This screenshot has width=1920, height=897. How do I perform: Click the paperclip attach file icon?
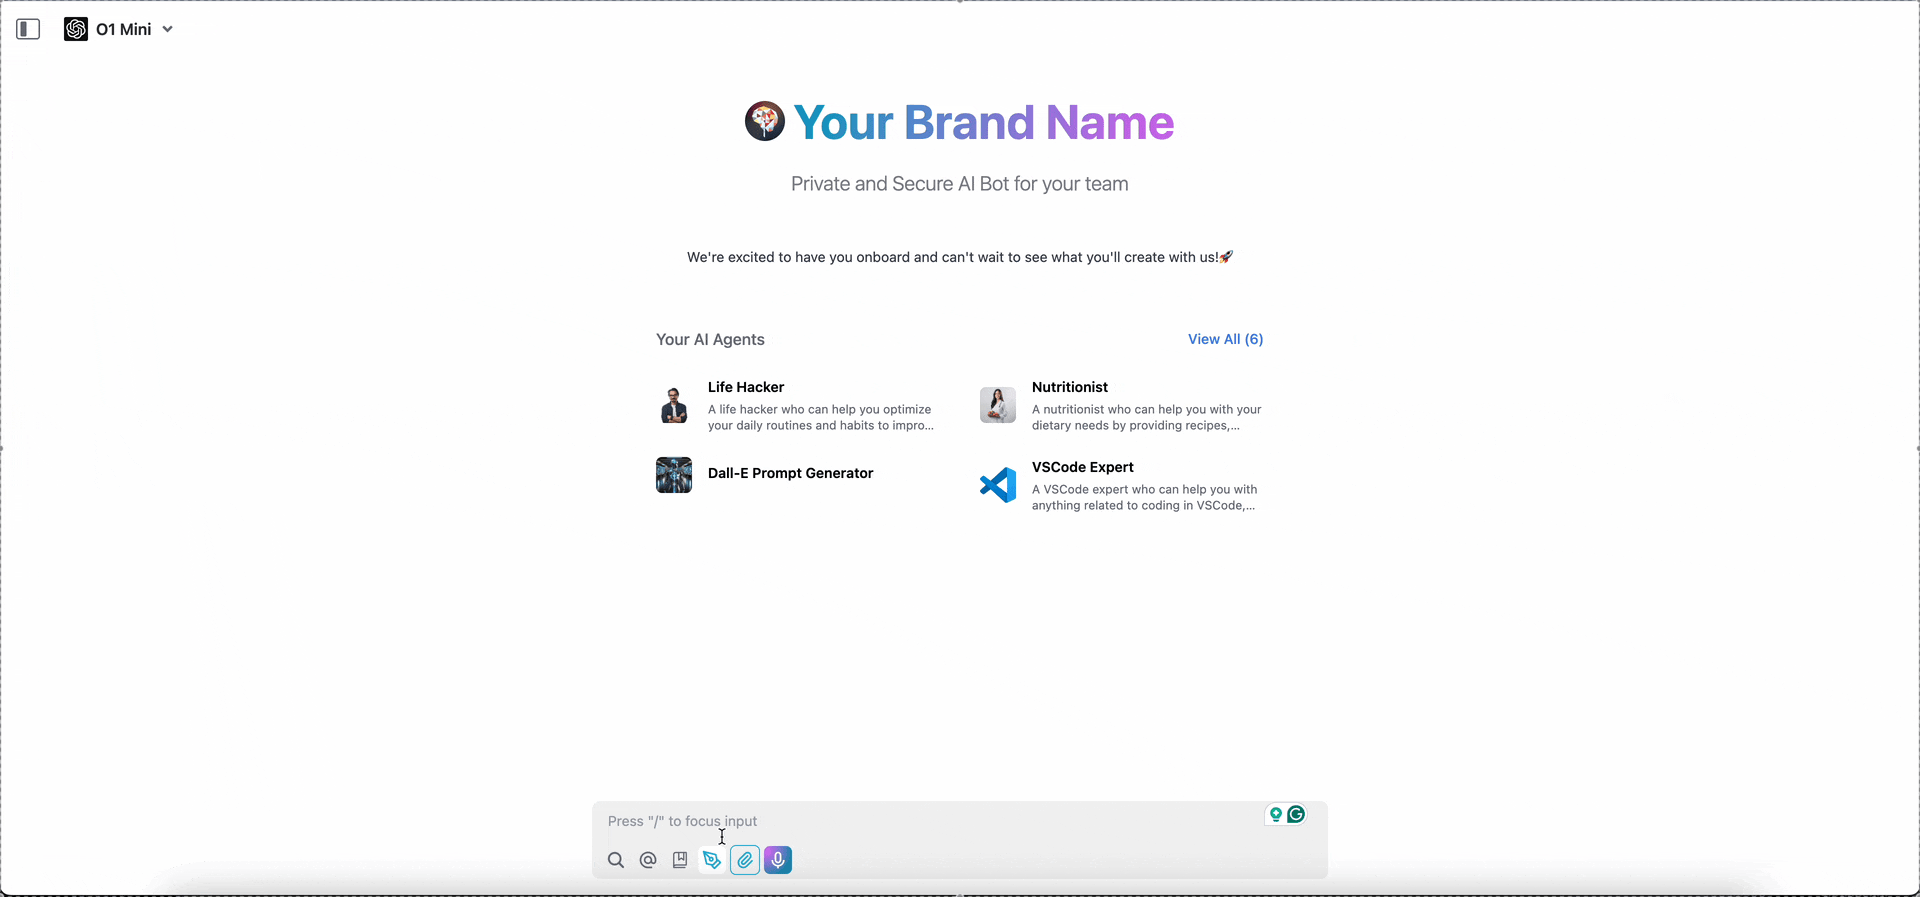coord(745,860)
